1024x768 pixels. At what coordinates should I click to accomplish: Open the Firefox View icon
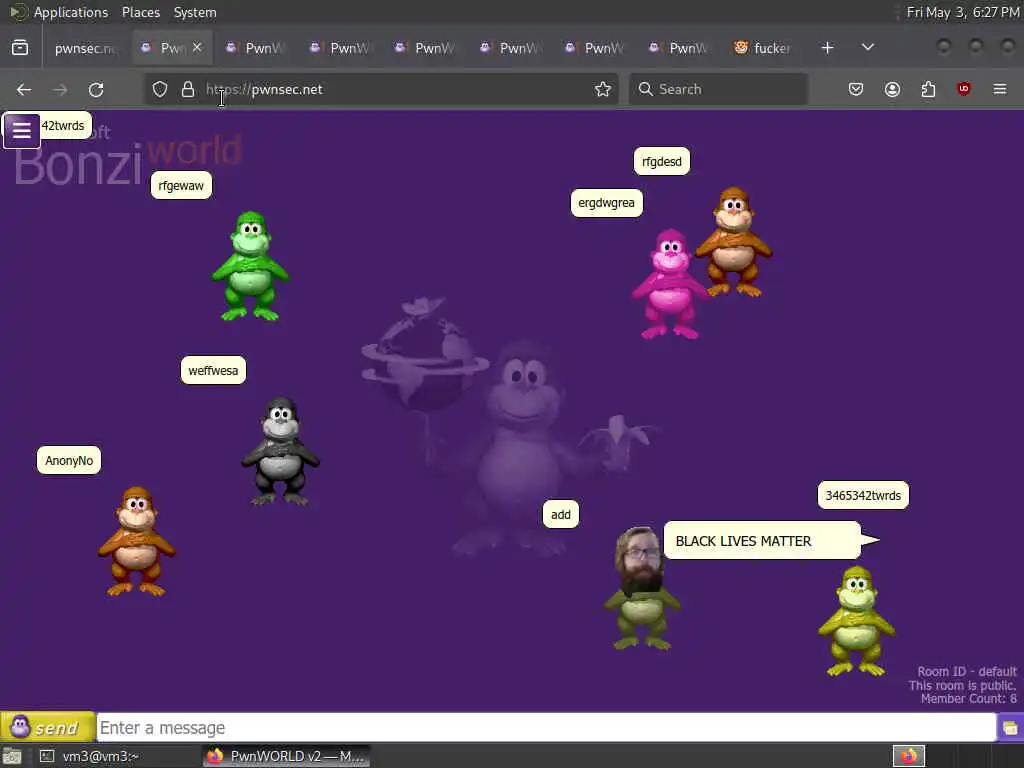20,48
